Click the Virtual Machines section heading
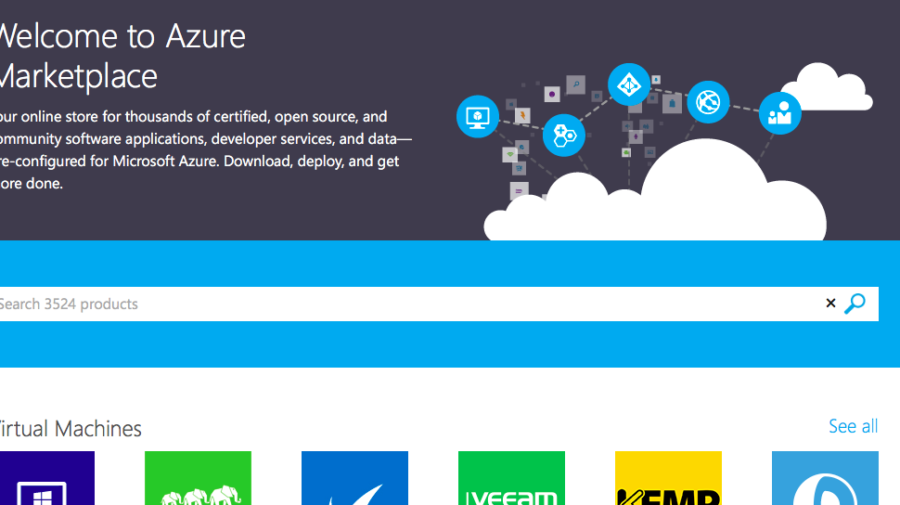 [x=70, y=429]
